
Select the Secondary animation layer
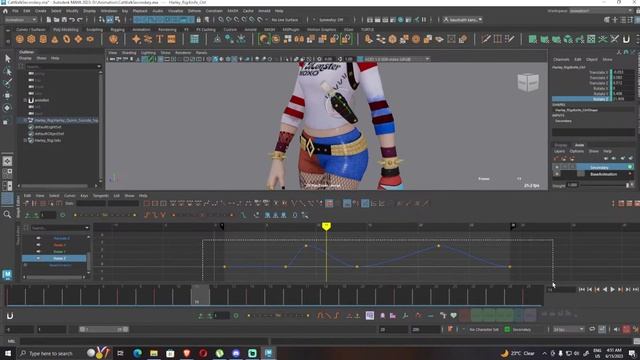point(599,167)
